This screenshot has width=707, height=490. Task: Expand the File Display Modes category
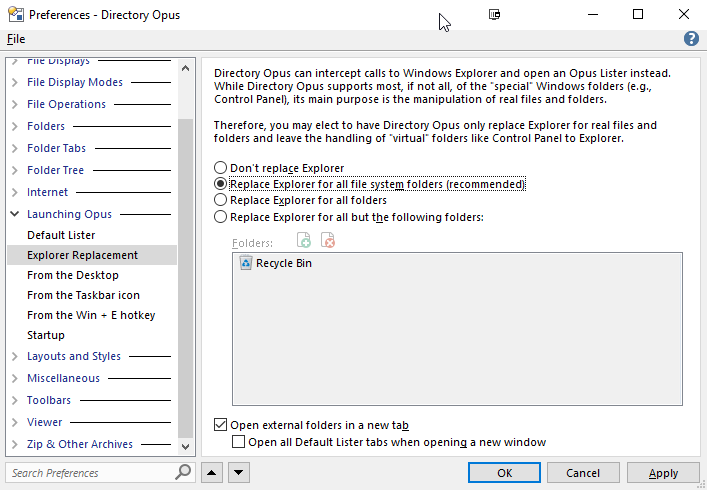pyautogui.click(x=15, y=82)
